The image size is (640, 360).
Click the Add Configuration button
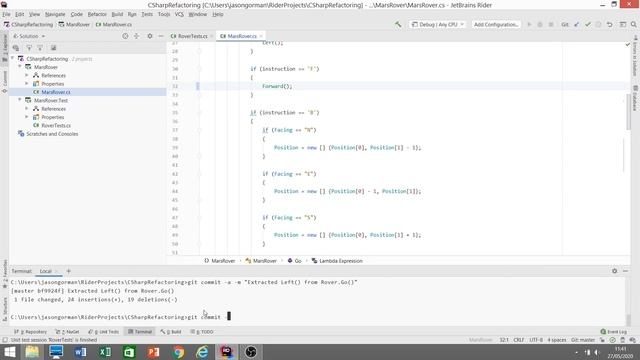coord(496,24)
